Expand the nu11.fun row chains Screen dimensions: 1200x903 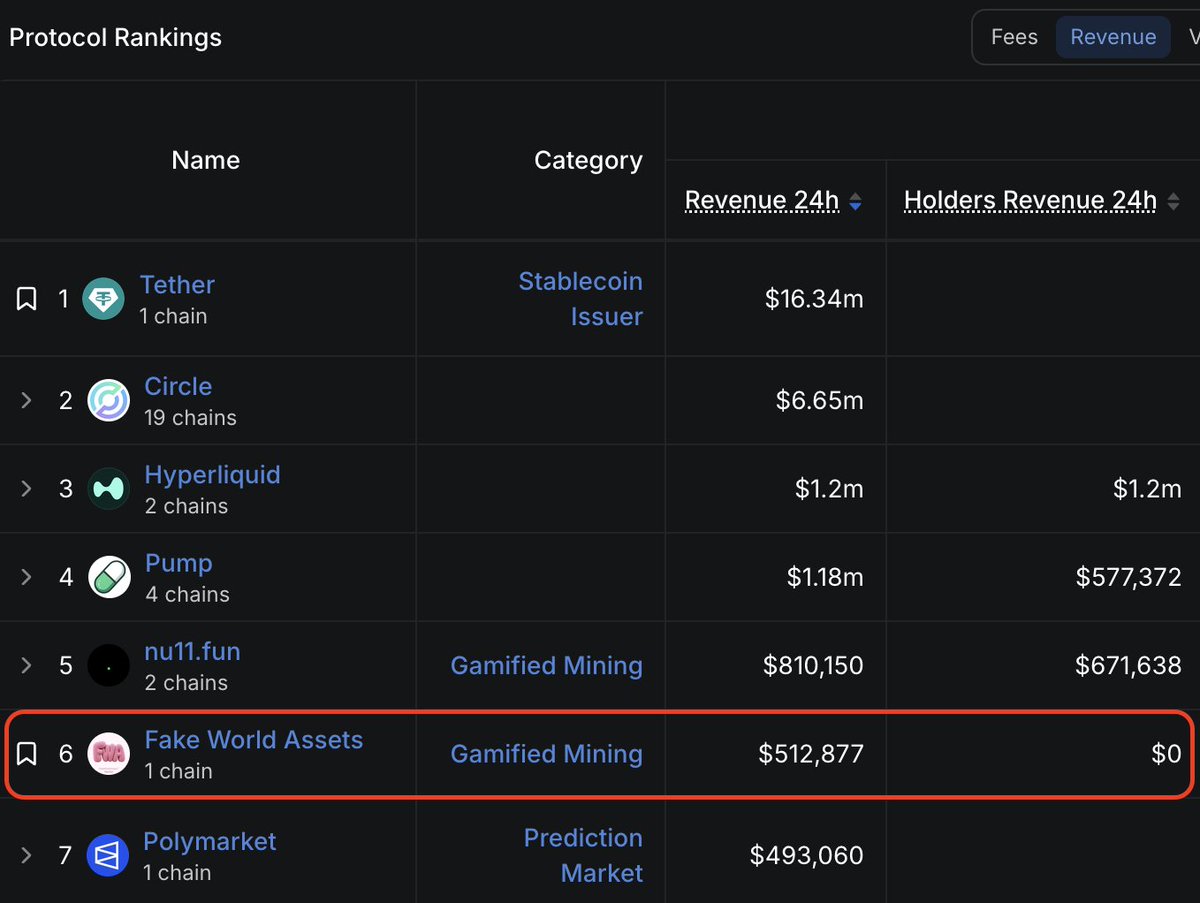click(27, 665)
